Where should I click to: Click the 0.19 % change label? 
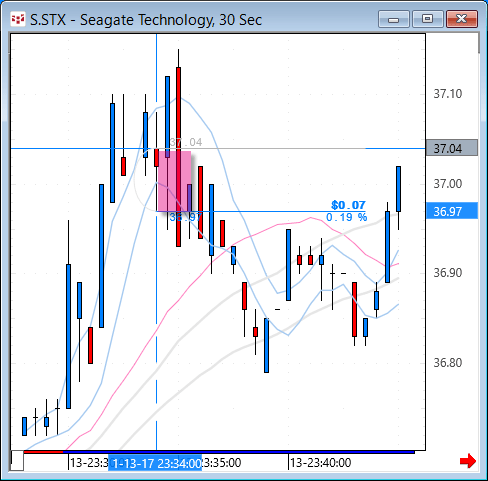(346, 217)
